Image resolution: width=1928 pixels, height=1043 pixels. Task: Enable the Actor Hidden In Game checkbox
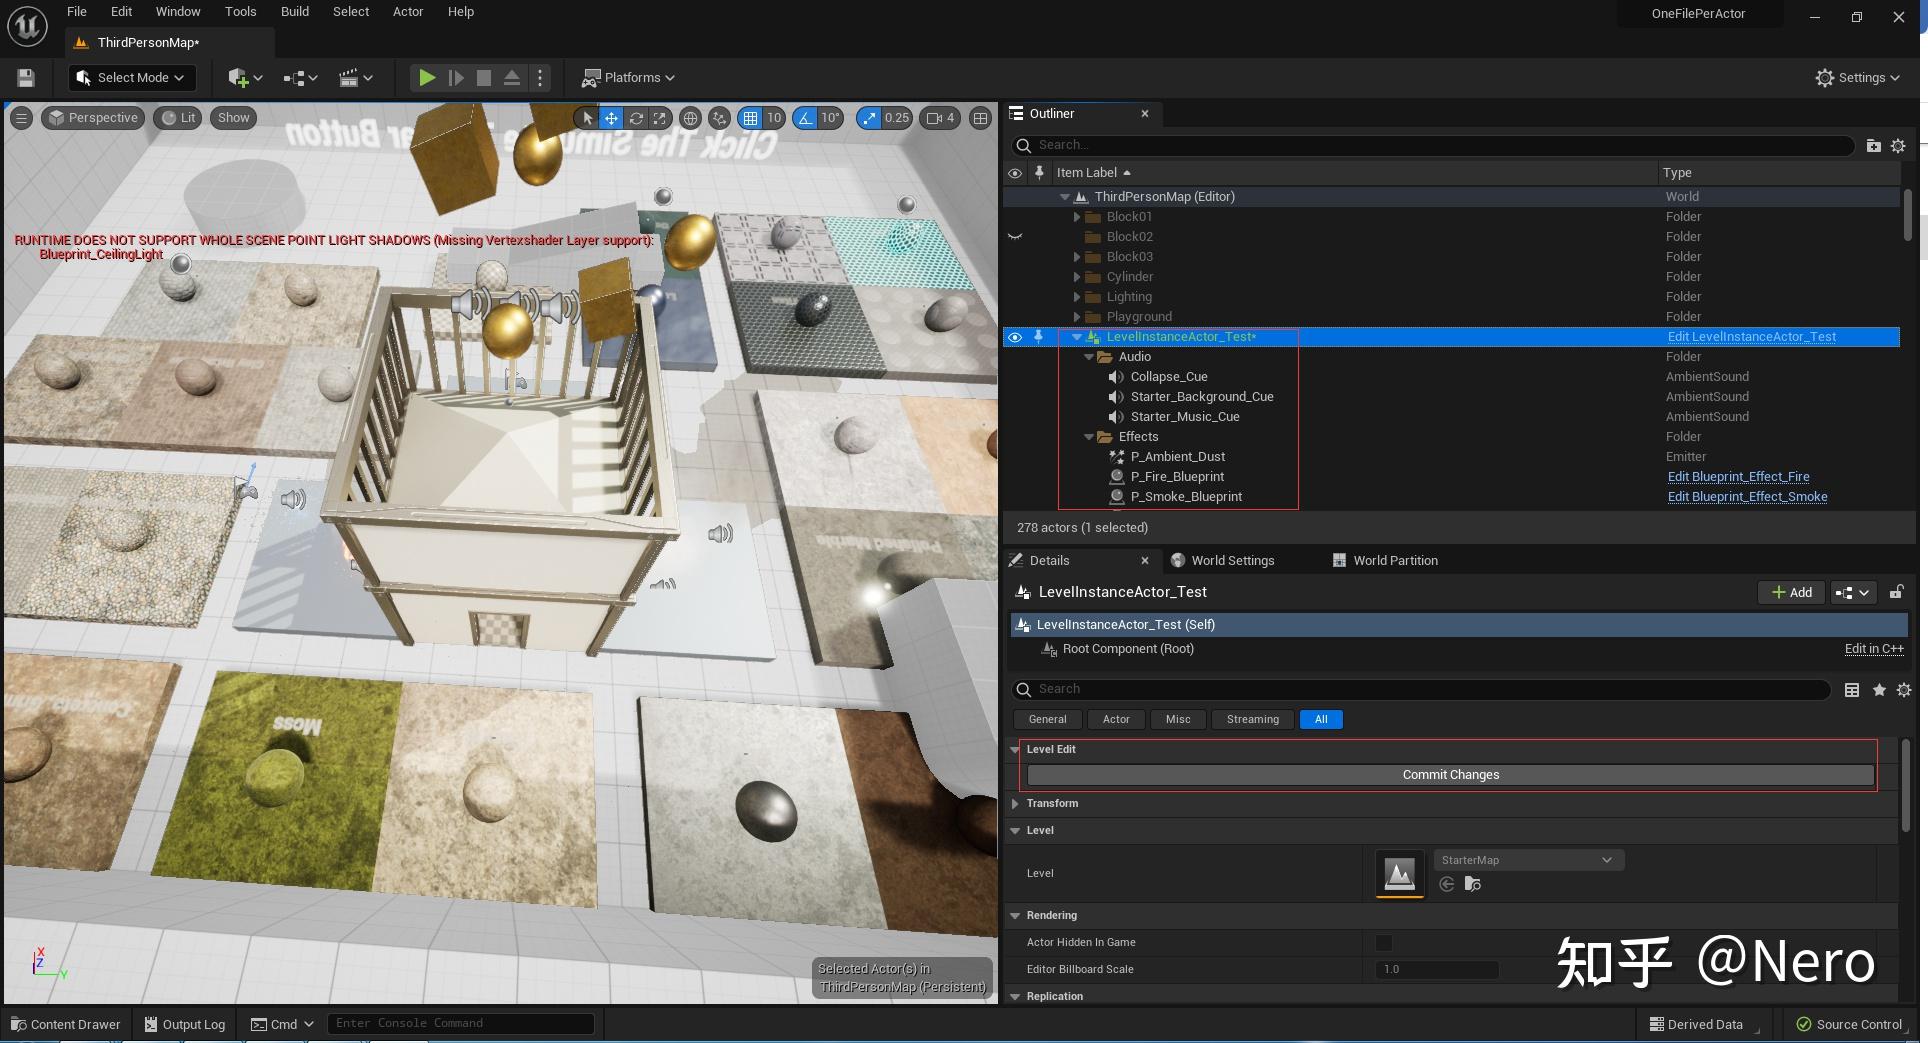point(1383,942)
